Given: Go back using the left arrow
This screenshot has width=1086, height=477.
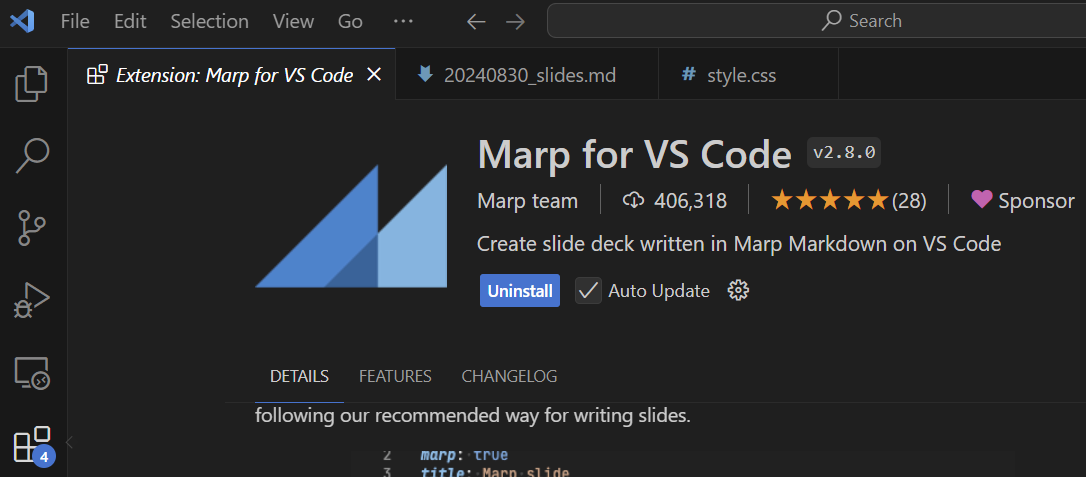Looking at the screenshot, I should click(476, 22).
